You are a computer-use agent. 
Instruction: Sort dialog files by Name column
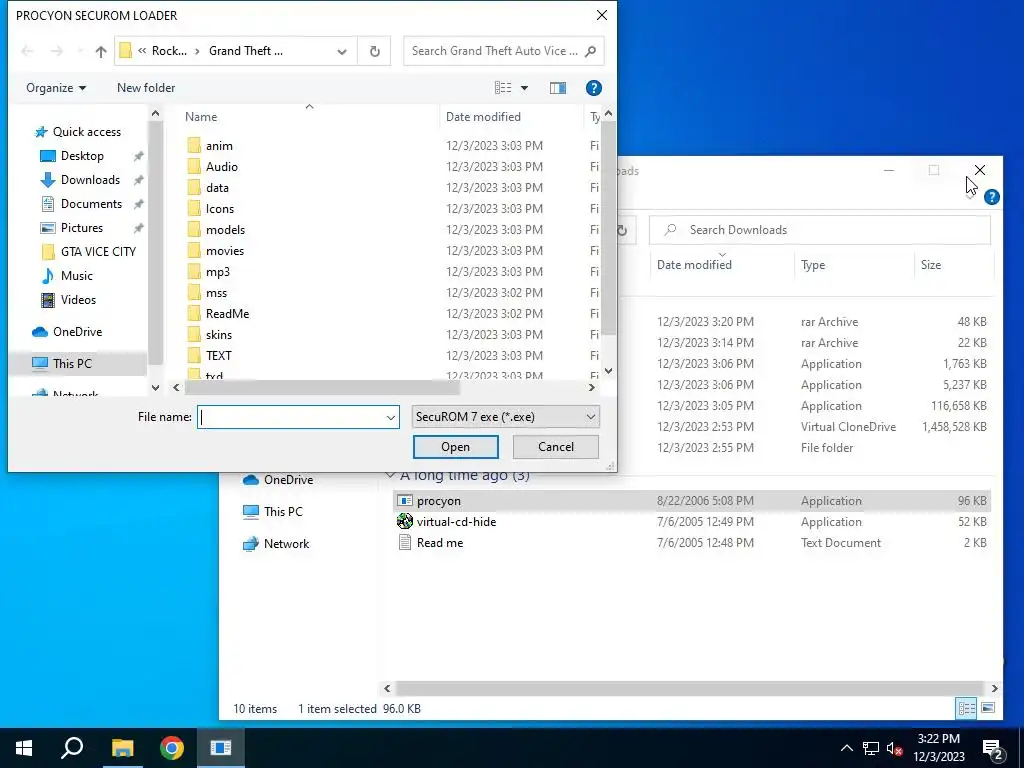click(200, 117)
